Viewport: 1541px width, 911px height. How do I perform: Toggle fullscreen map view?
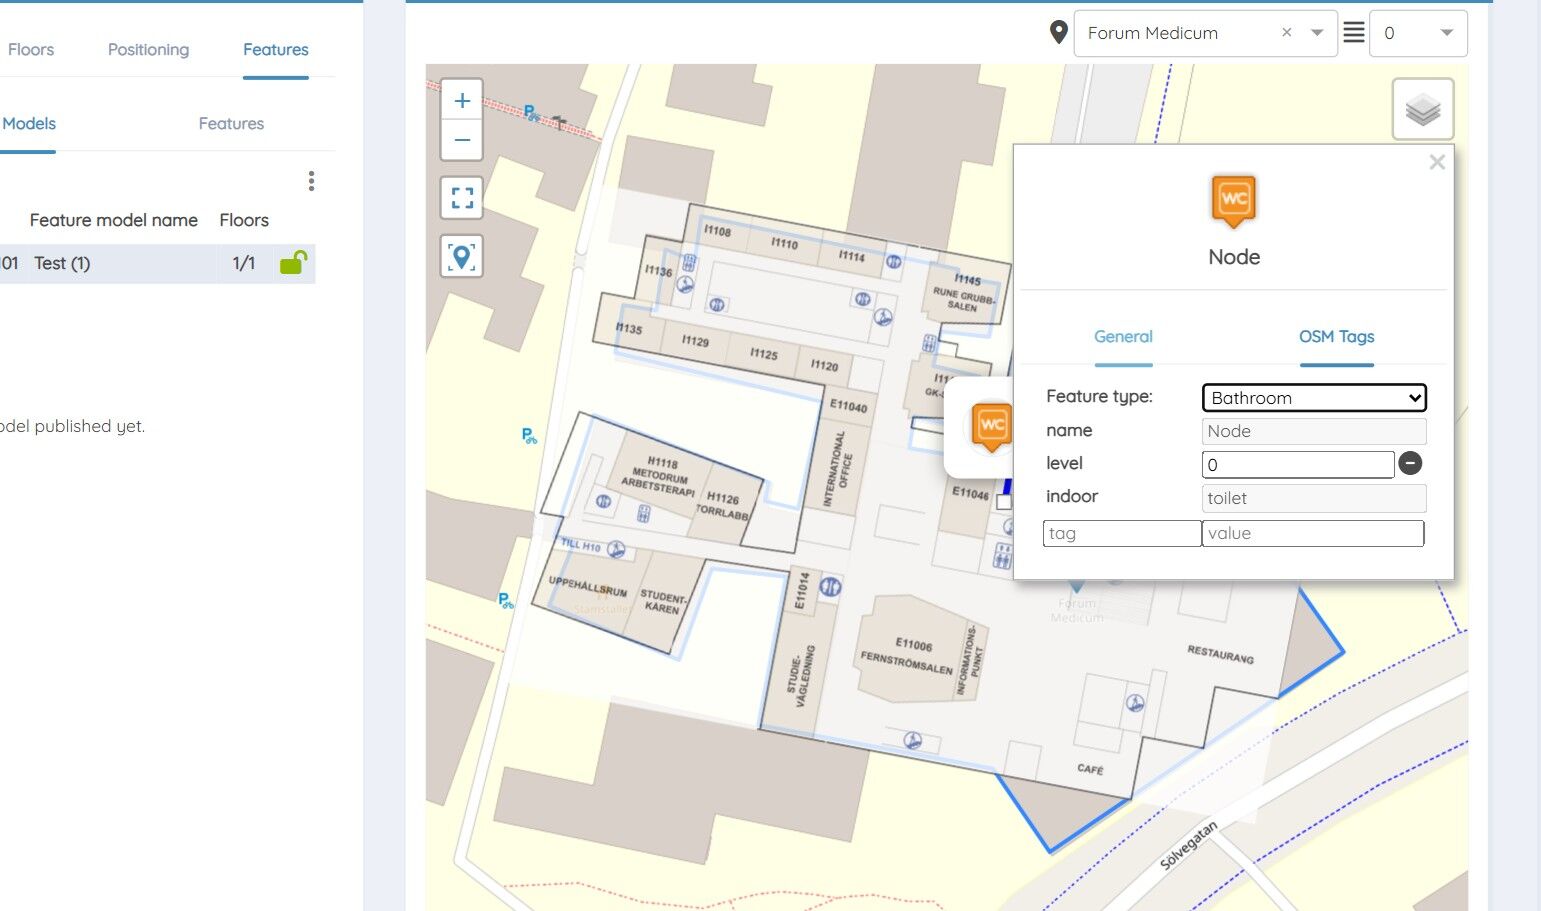coord(462,198)
